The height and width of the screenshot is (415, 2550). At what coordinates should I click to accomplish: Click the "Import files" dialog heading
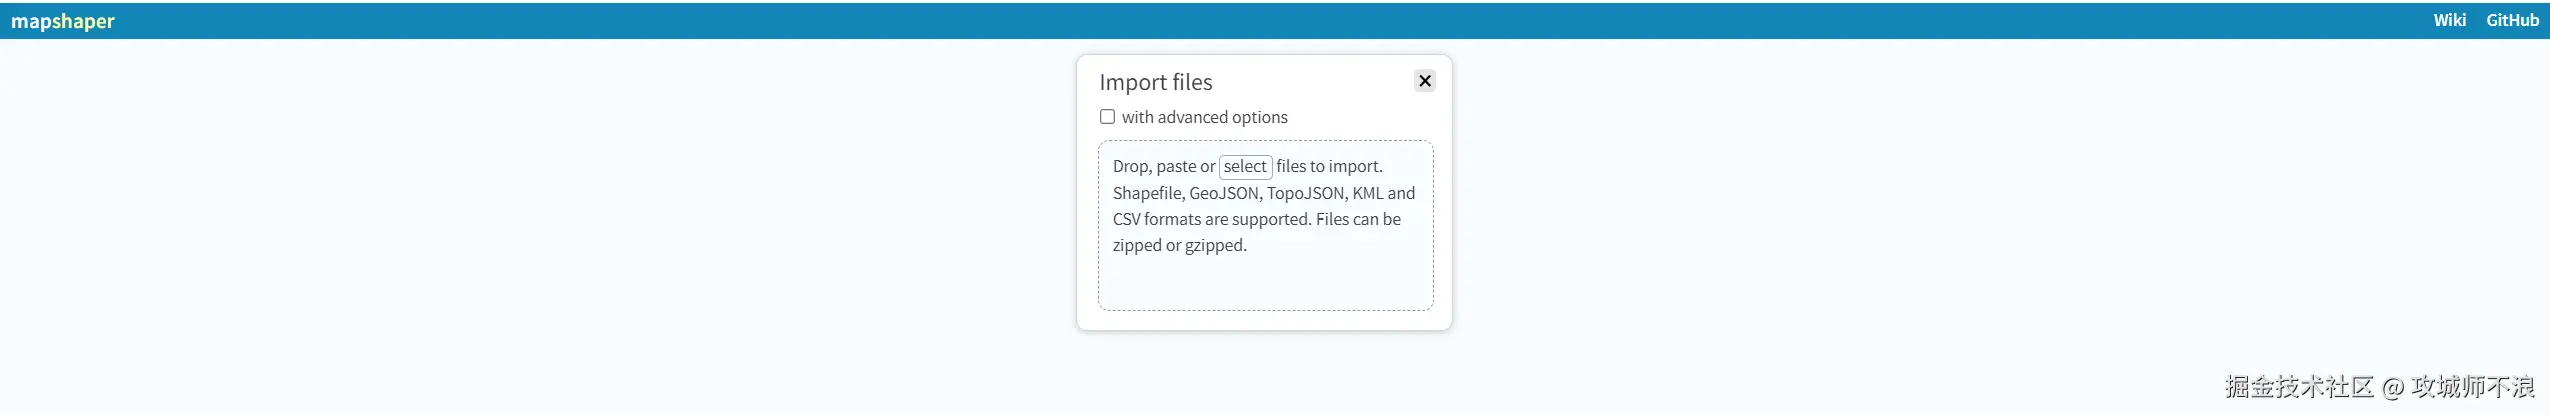tap(1155, 82)
